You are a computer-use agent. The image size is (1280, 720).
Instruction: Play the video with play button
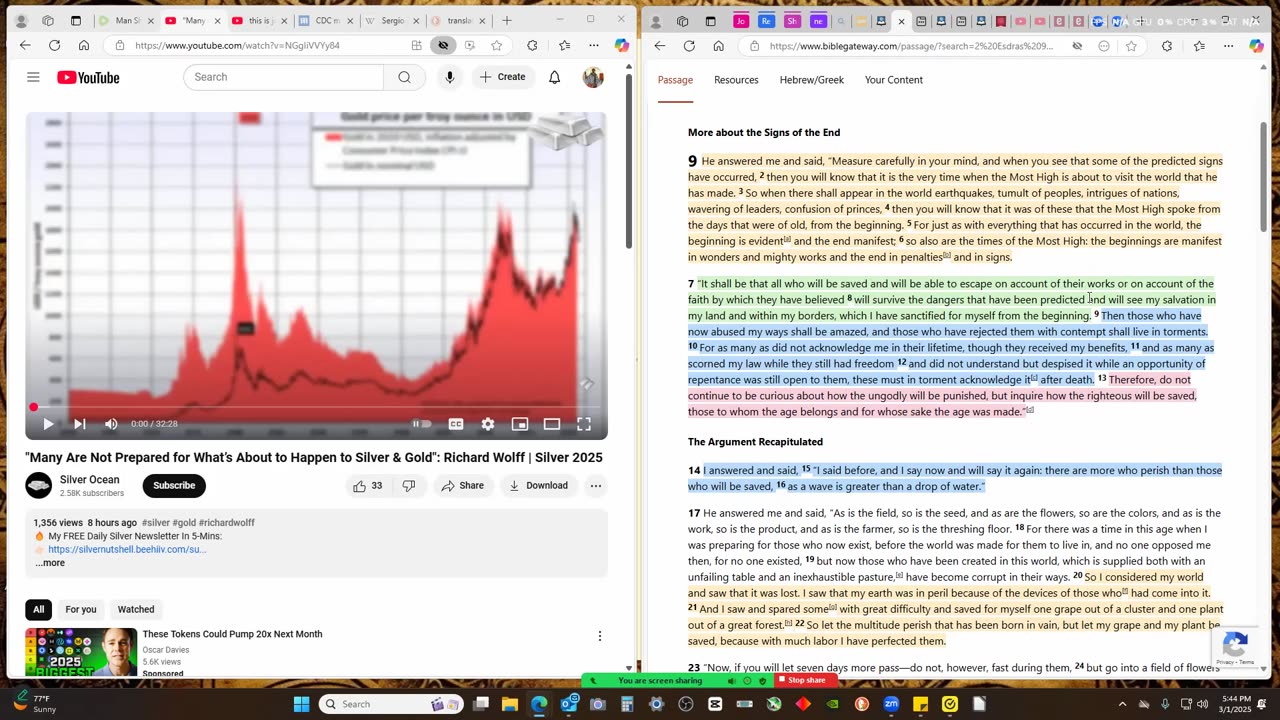point(48,424)
